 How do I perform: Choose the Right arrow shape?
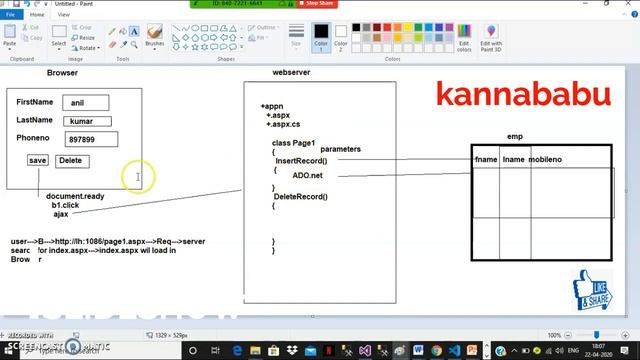214,38
